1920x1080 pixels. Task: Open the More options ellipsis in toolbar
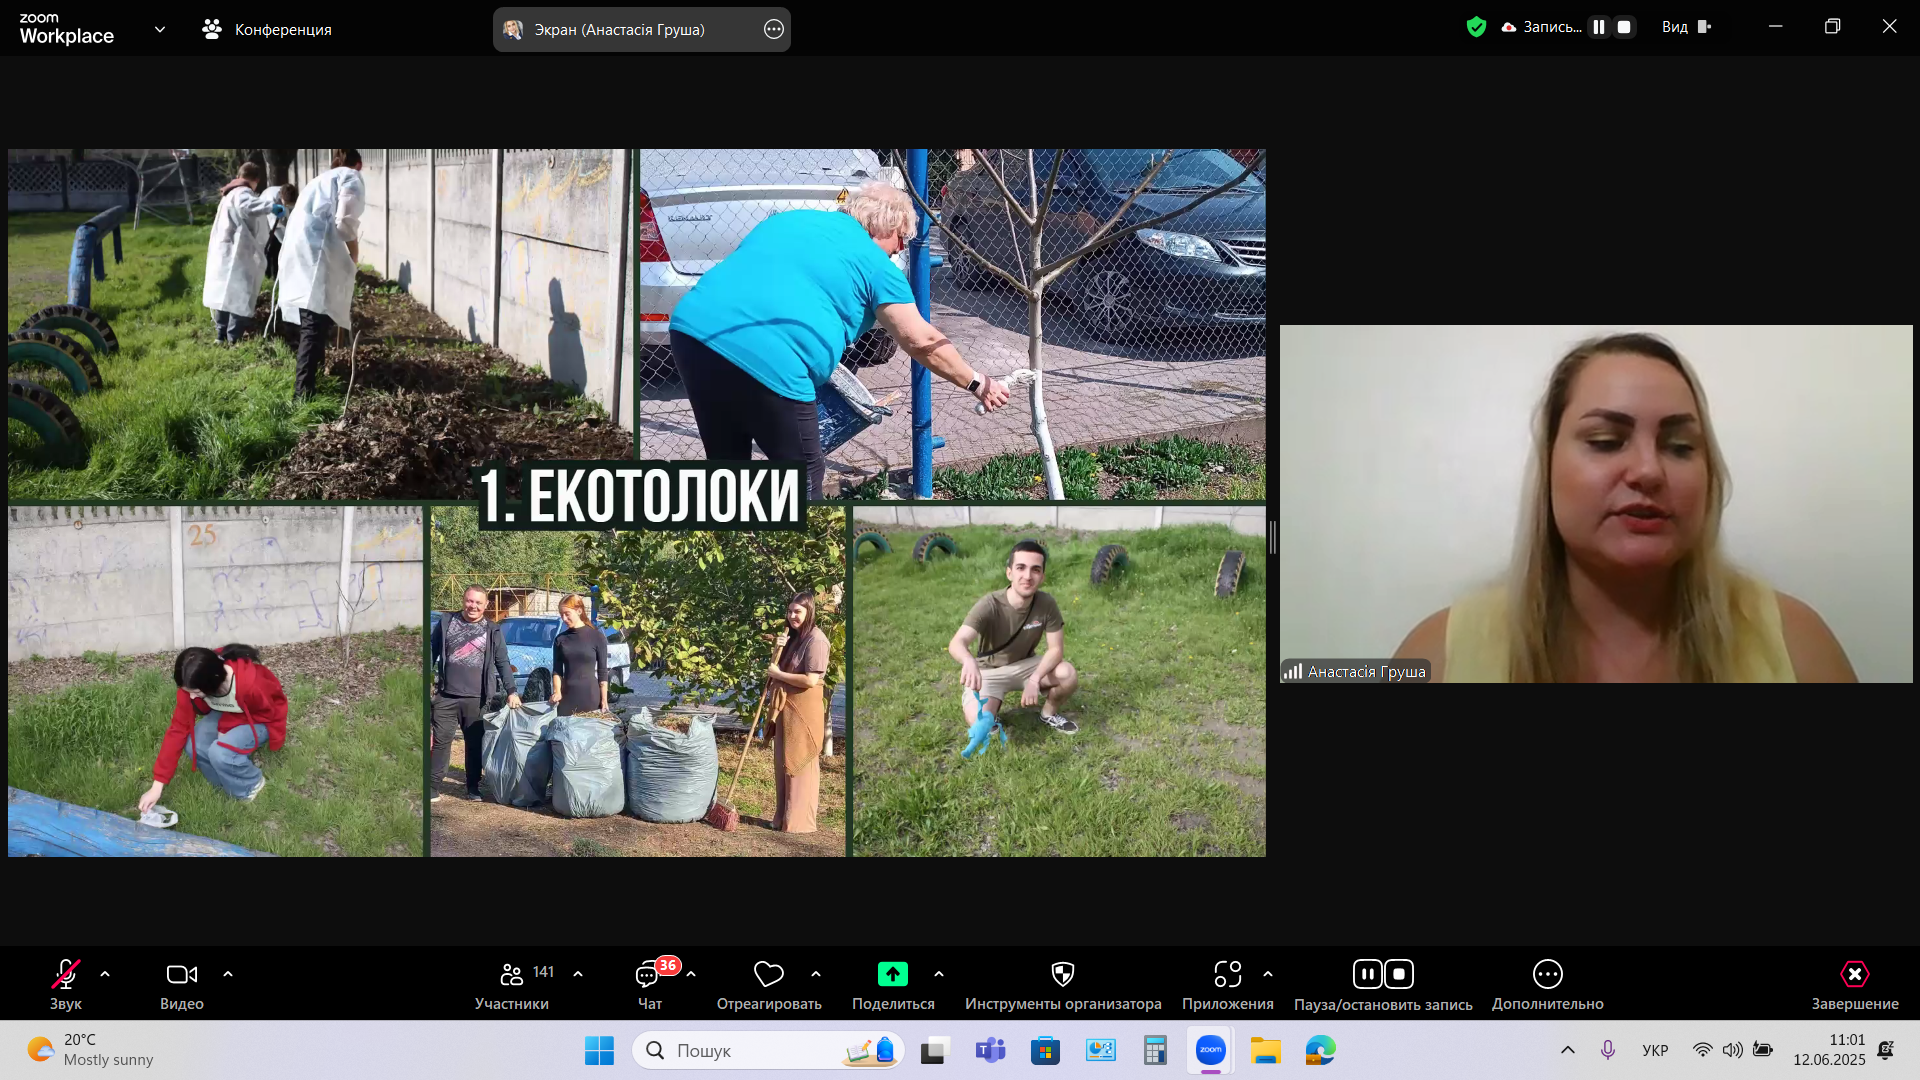(1547, 974)
